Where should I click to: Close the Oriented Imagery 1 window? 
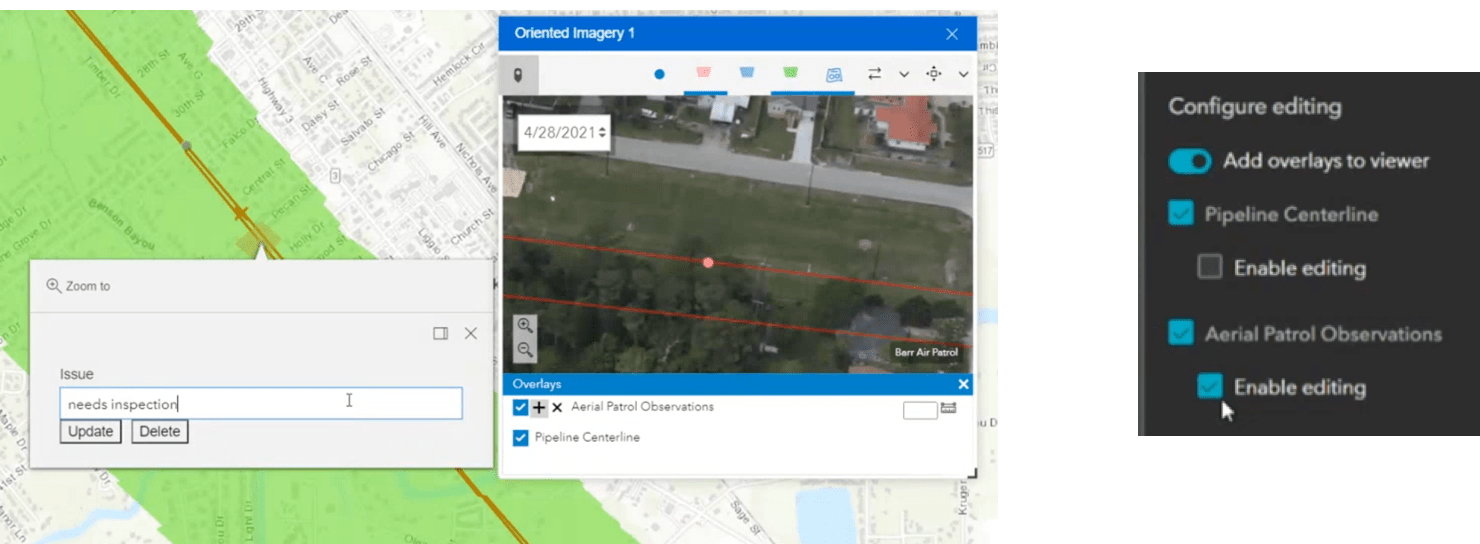coord(952,34)
